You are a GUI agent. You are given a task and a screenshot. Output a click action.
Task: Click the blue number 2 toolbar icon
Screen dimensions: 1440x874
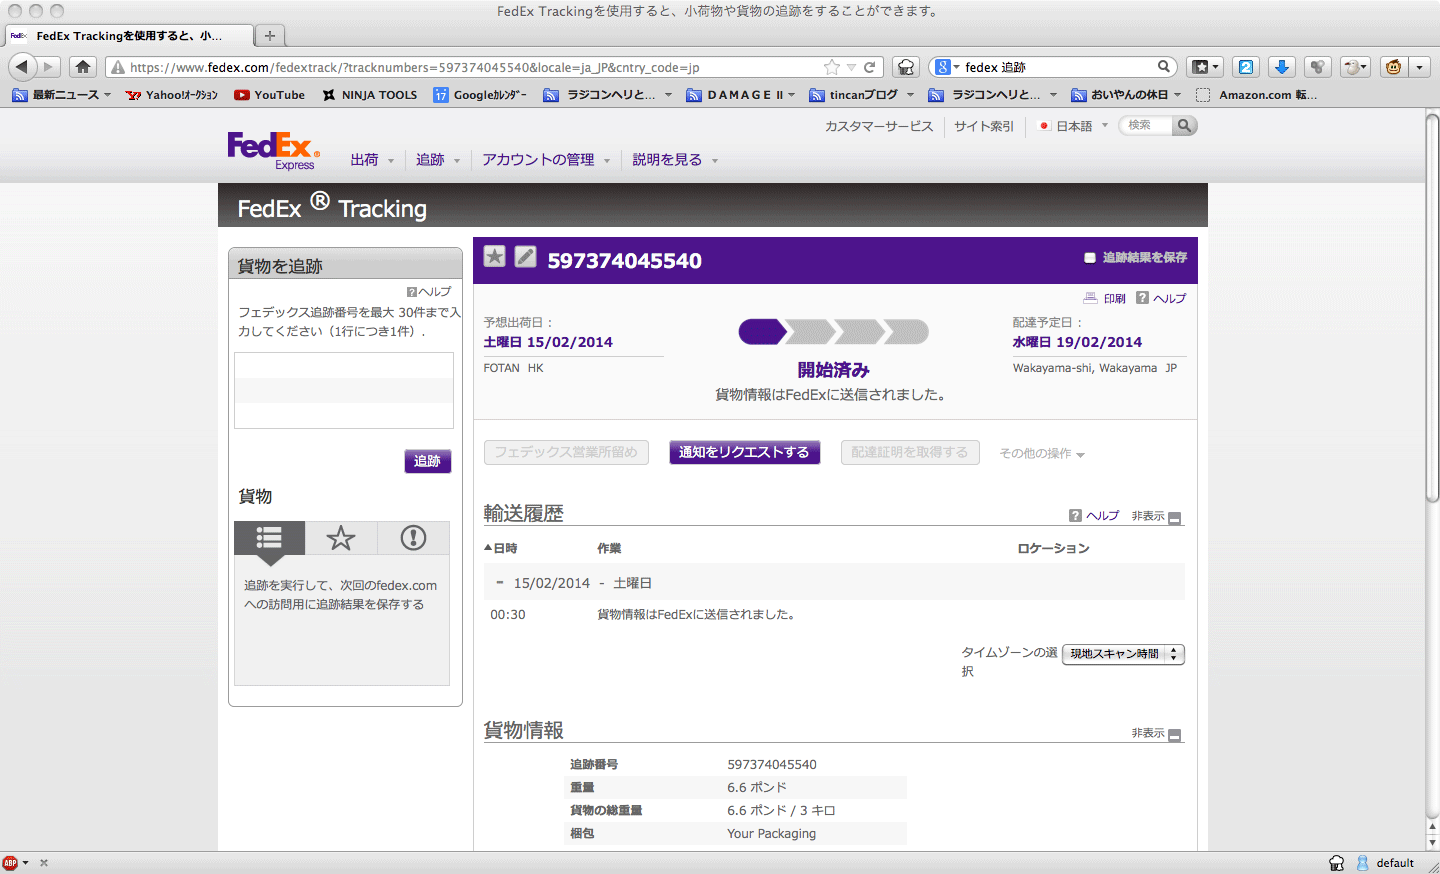[1246, 67]
